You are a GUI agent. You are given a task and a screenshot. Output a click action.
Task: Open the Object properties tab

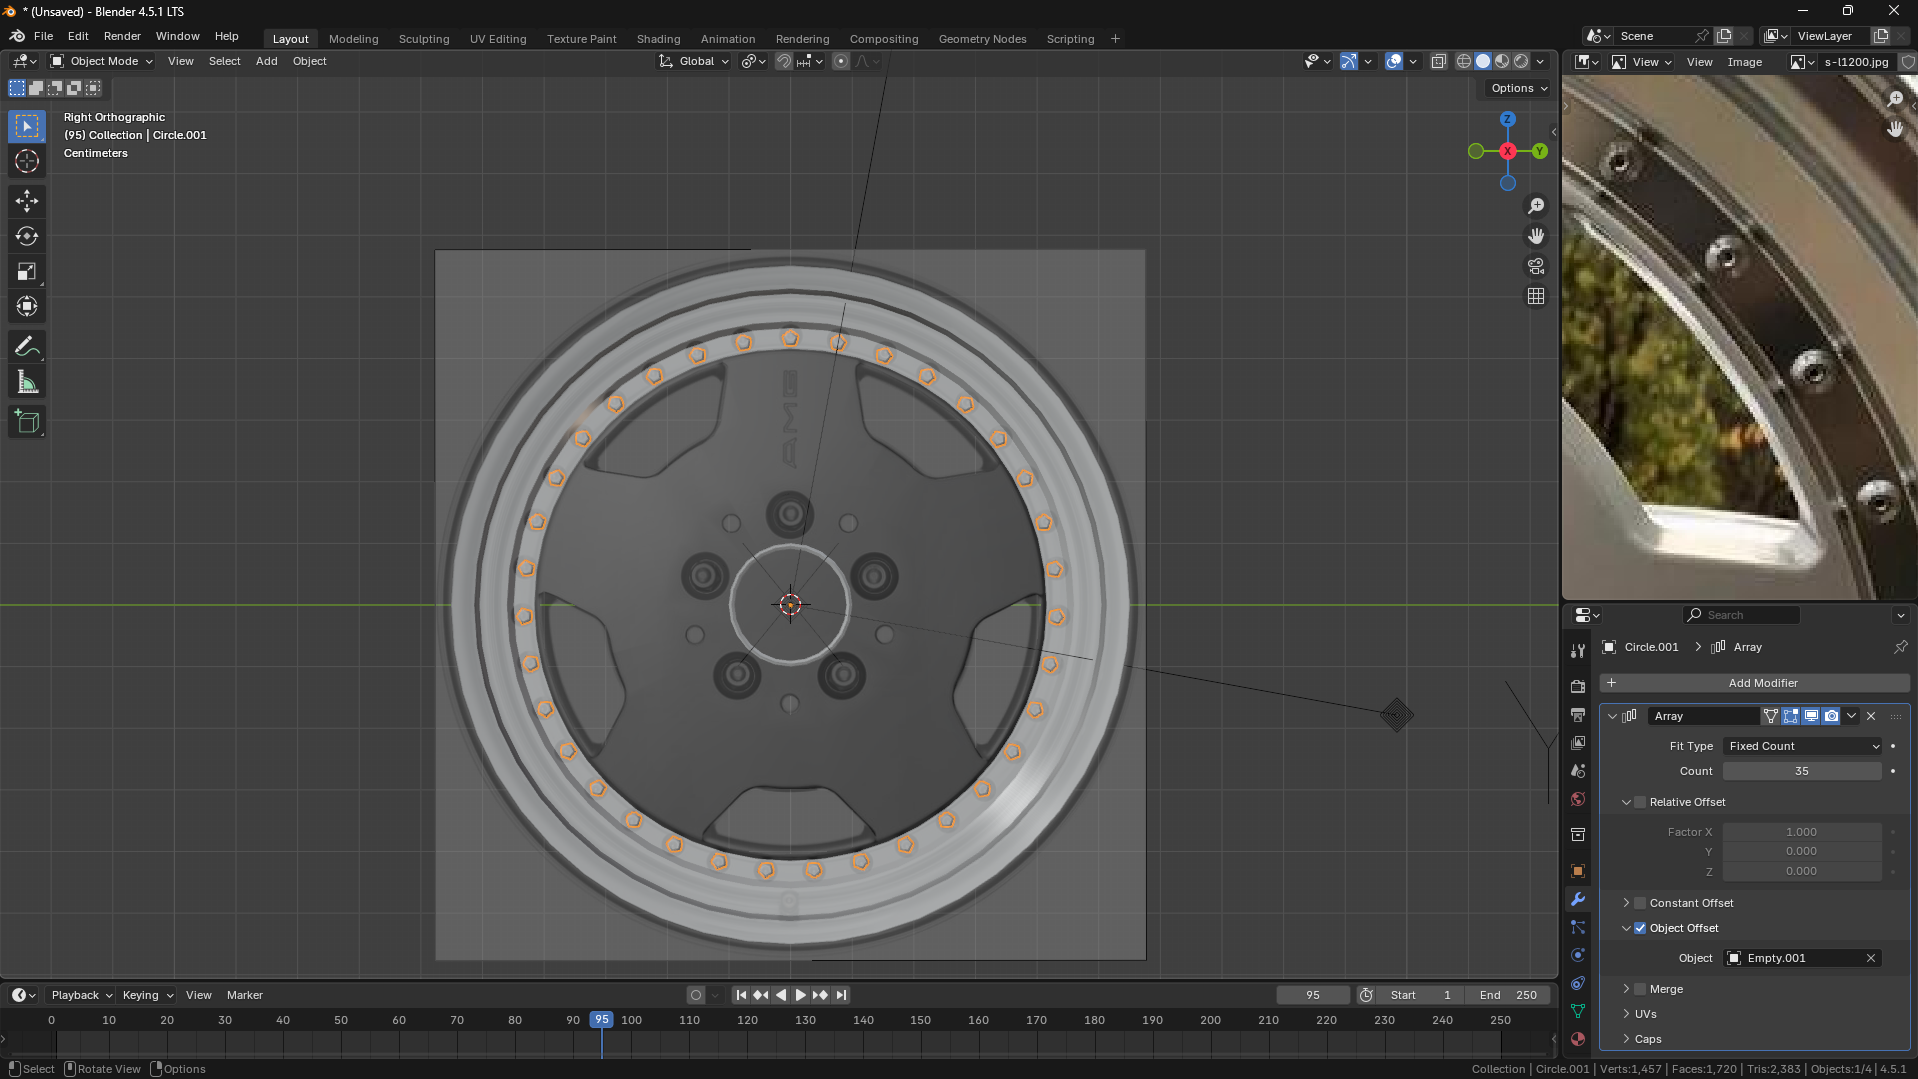(x=1578, y=870)
